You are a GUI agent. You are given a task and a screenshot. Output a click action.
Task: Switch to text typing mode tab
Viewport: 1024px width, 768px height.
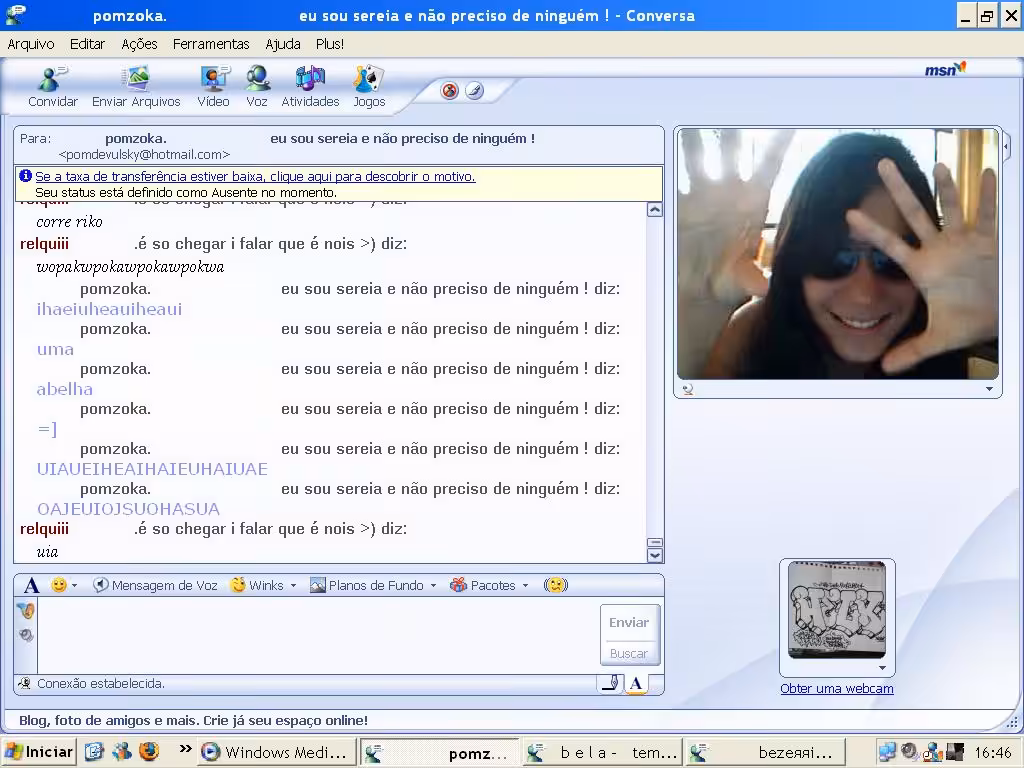tap(635, 684)
